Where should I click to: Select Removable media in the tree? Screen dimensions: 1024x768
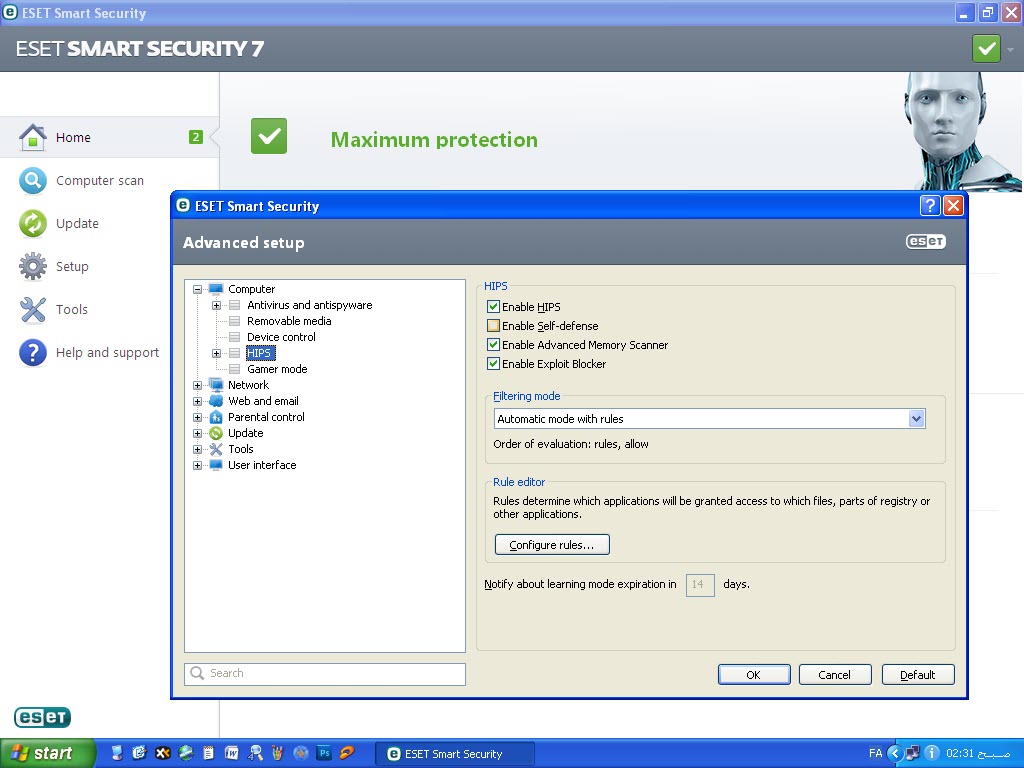289,321
